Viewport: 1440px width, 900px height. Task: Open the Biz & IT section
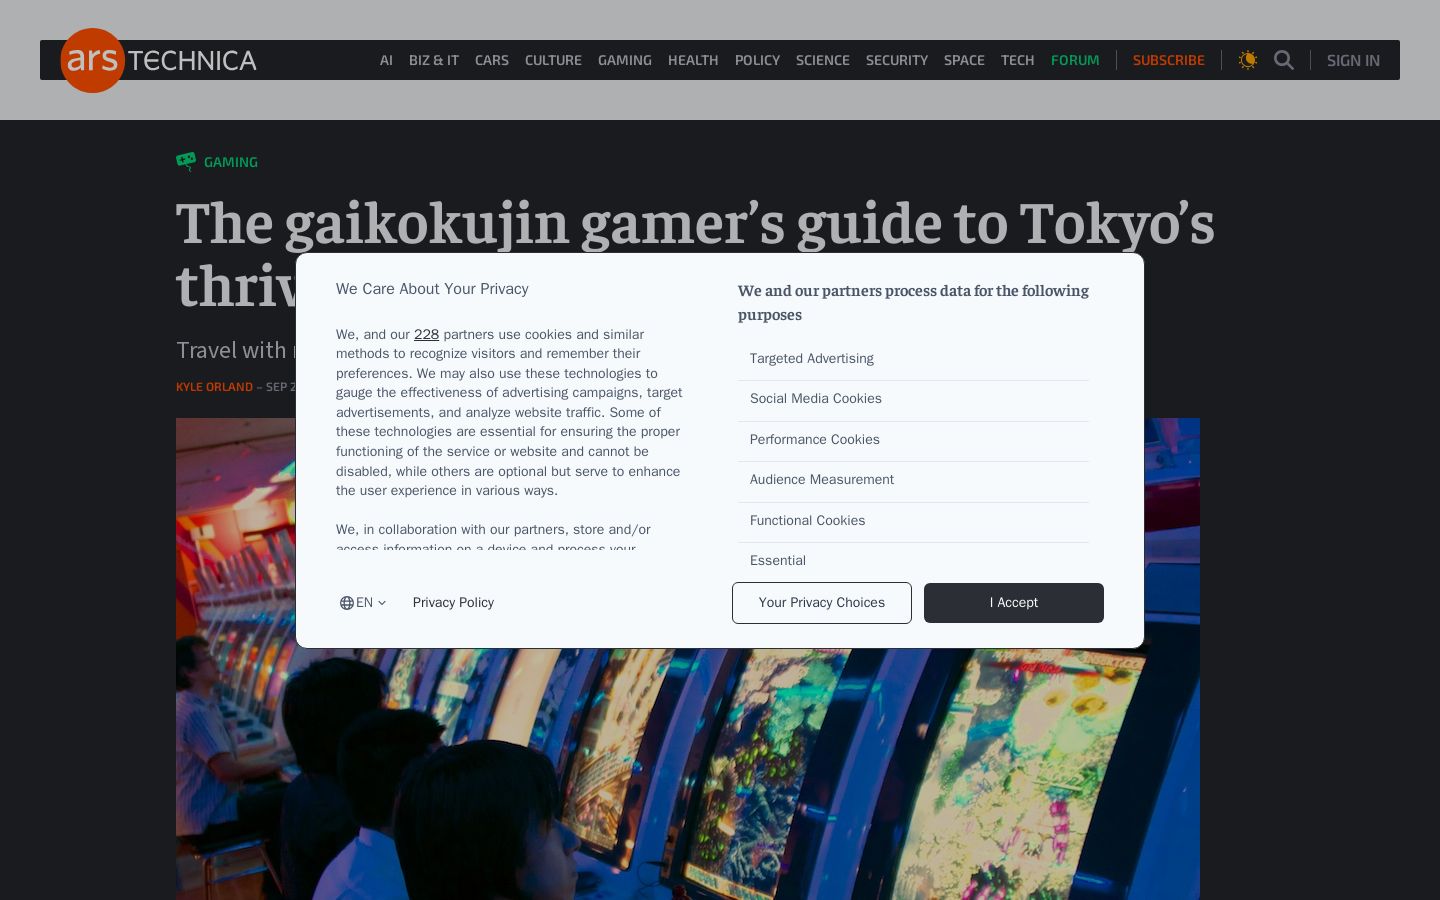434,60
